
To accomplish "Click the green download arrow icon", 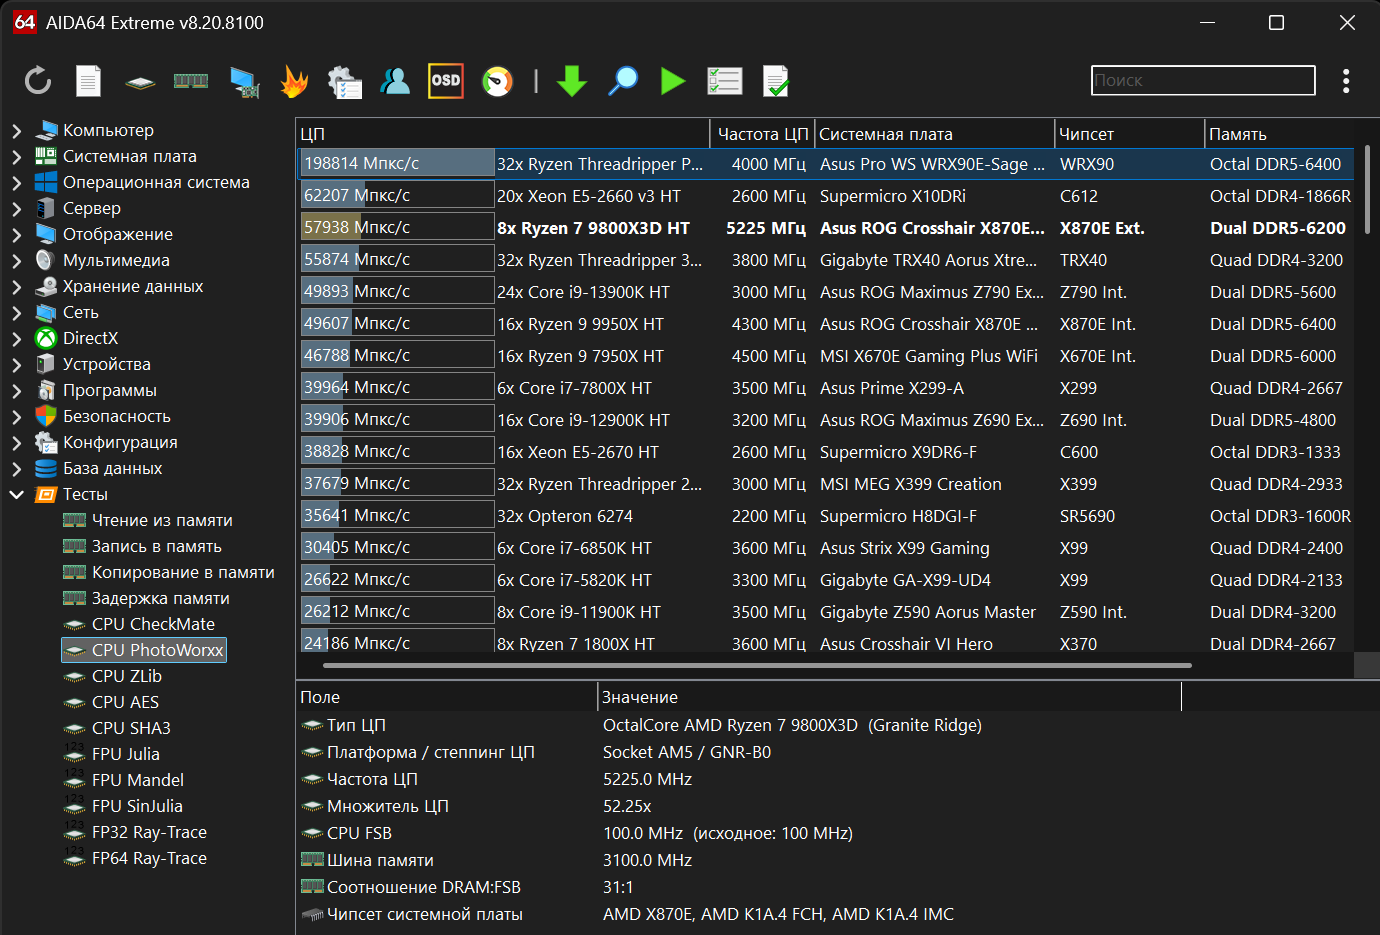I will pos(572,81).
